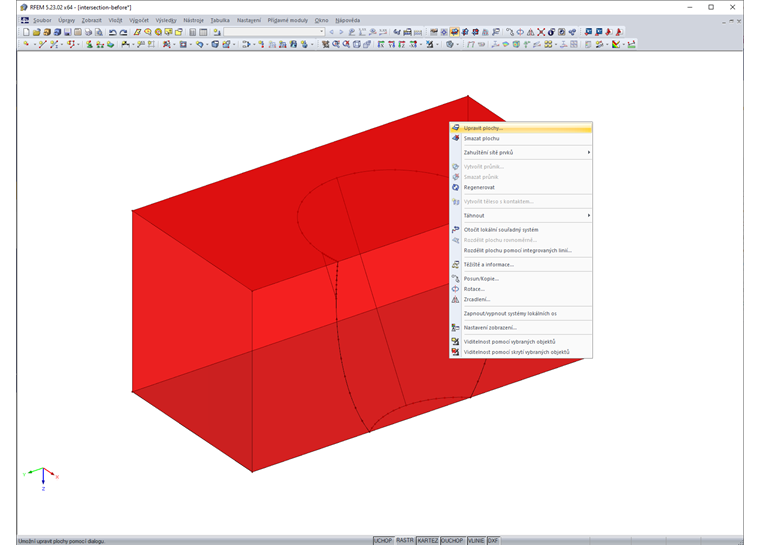Open the Soubor menu
This screenshot has height=545, width=760.
click(42, 20)
